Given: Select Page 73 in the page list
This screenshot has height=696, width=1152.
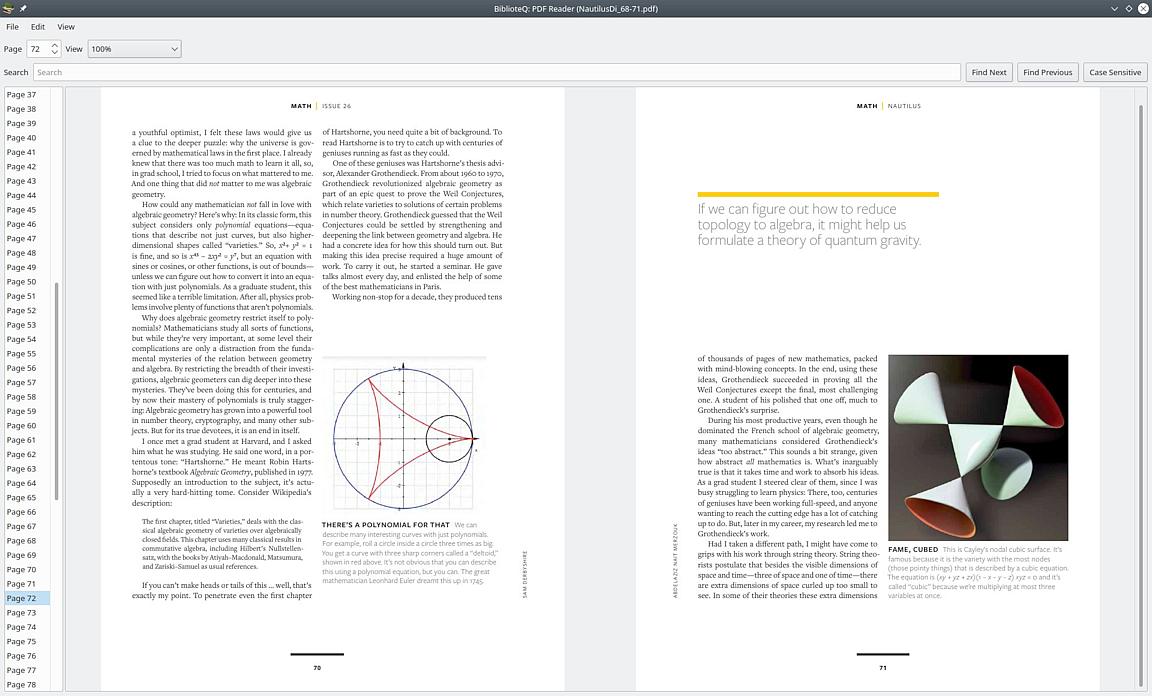Looking at the screenshot, I should tap(27, 613).
